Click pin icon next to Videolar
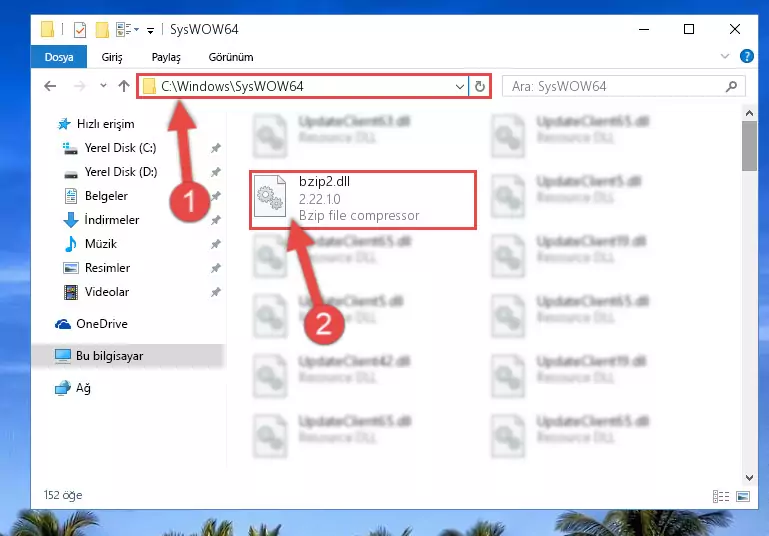Viewport: 769px width, 536px height. click(x=216, y=292)
